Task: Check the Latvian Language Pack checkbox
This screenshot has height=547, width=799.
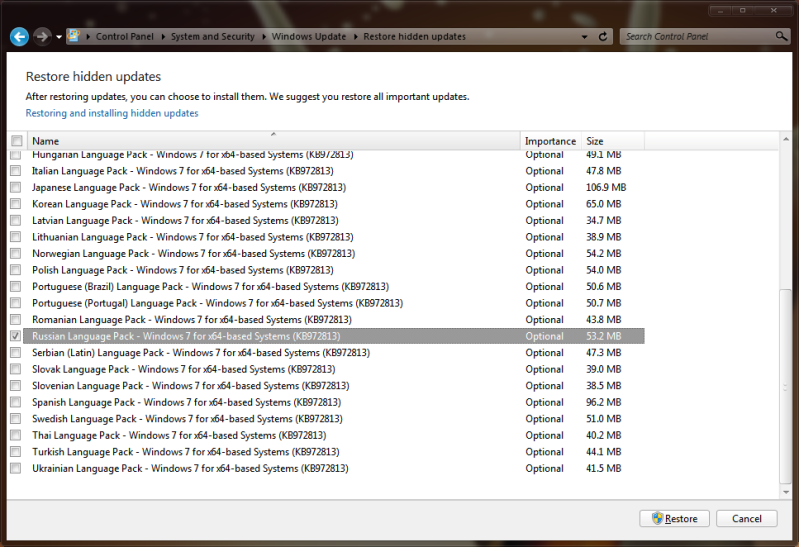Action: click(16, 220)
